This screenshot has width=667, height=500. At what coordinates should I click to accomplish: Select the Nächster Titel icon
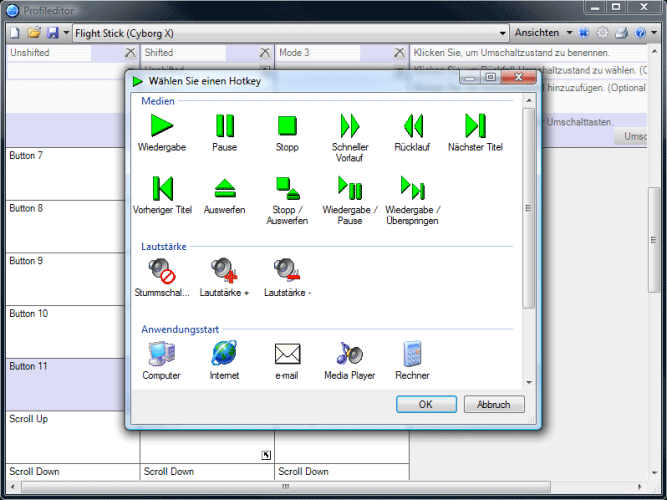click(x=476, y=126)
